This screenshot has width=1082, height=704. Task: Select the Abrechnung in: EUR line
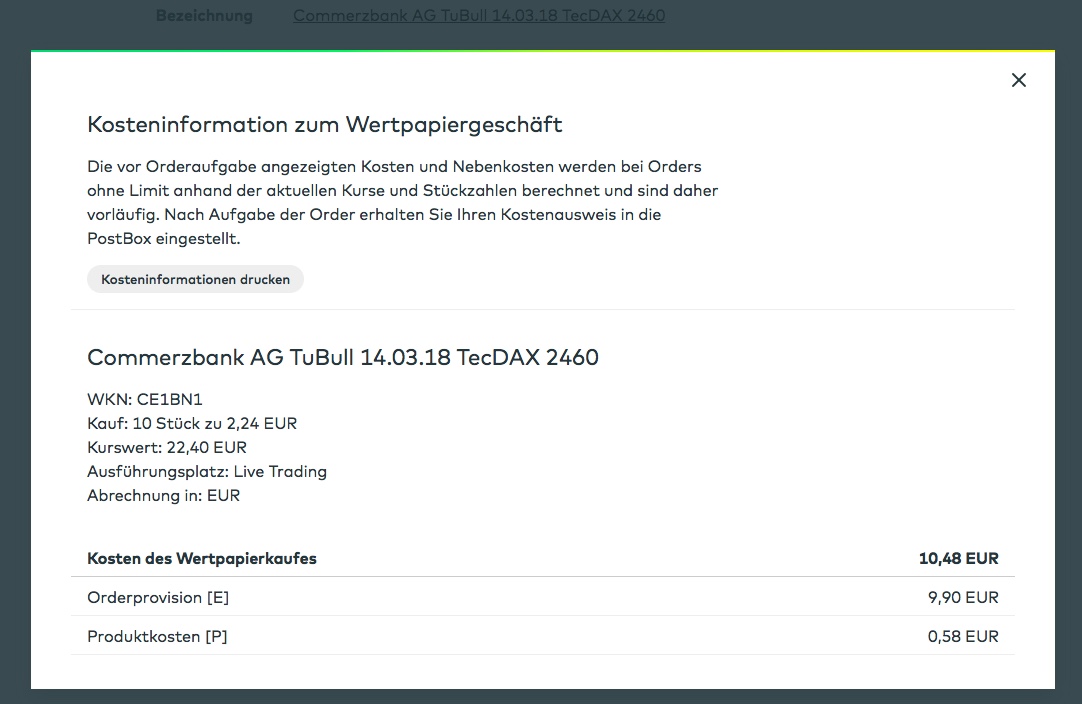coord(164,496)
